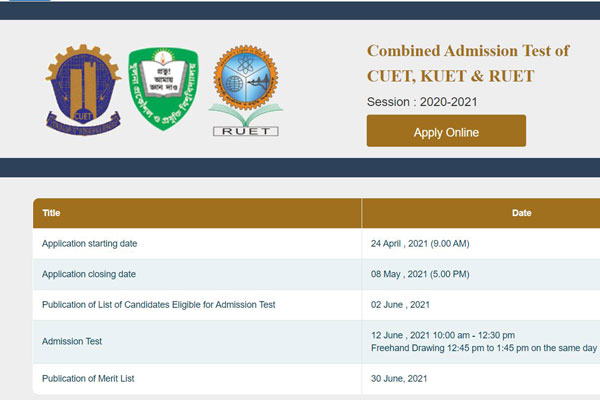Click the 12 June, 2021 10:00 am time text
600x400 pixels.
pyautogui.click(x=443, y=335)
